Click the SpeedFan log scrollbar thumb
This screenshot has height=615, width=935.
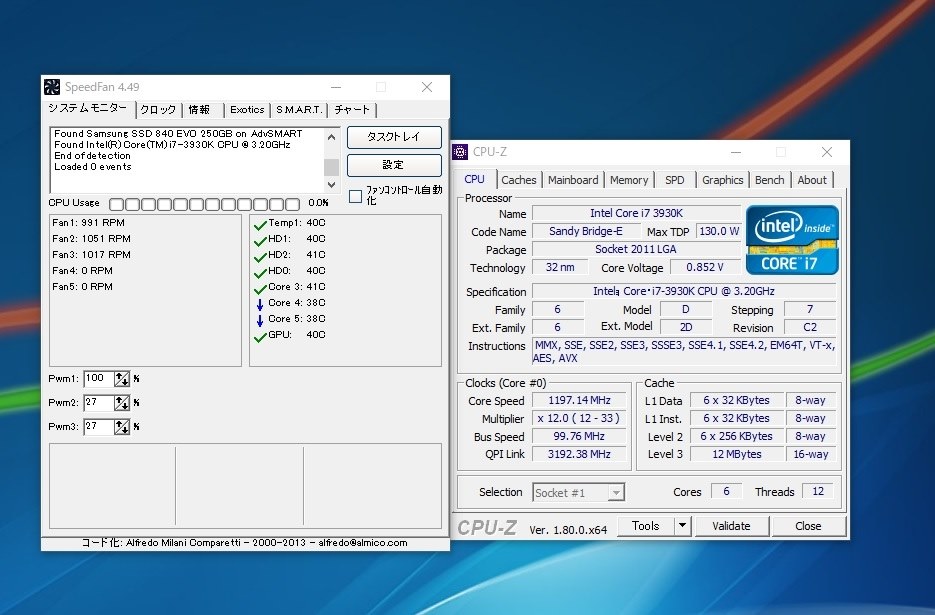coord(332,167)
